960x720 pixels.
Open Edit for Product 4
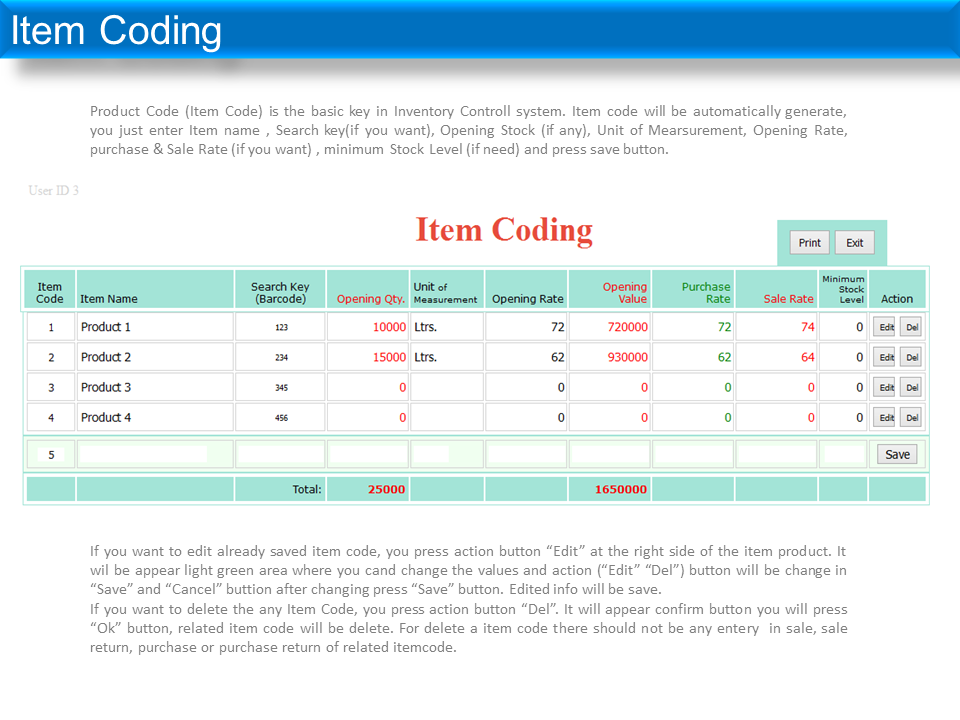coord(885,417)
